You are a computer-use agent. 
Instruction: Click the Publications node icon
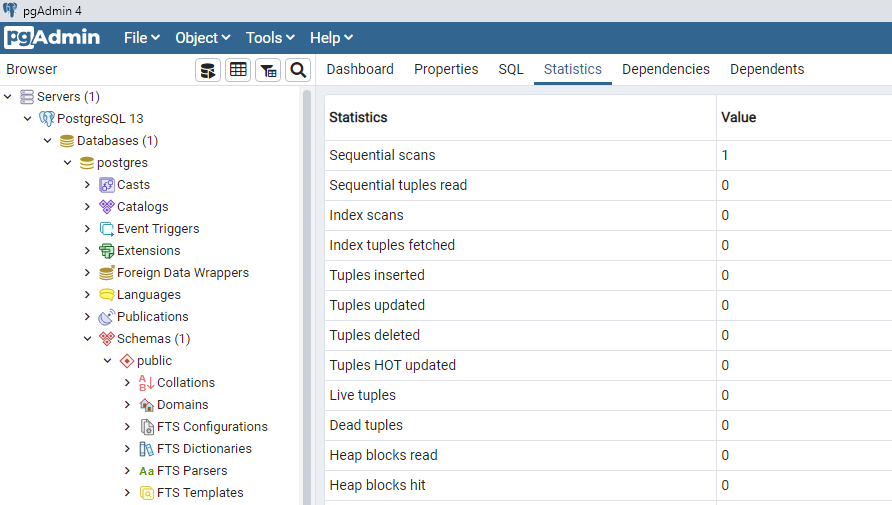(106, 317)
